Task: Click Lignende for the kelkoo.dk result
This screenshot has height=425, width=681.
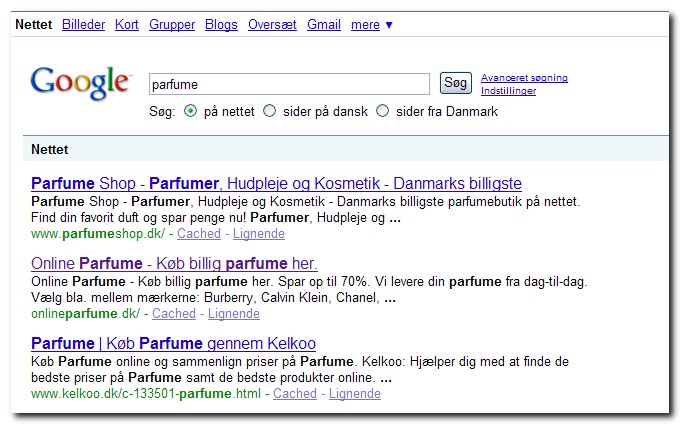Action: pyautogui.click(x=355, y=393)
